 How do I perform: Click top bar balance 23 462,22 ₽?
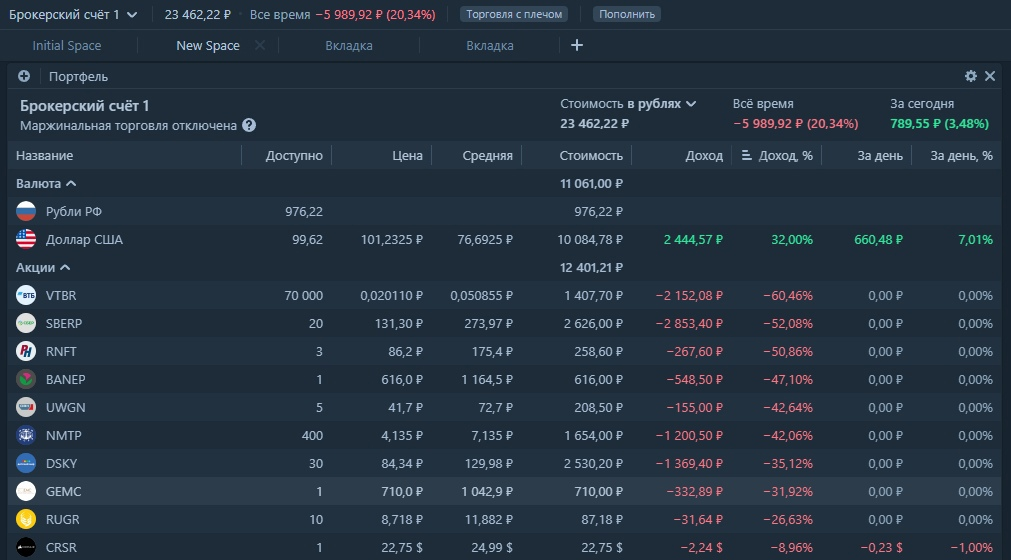pyautogui.click(x=197, y=14)
